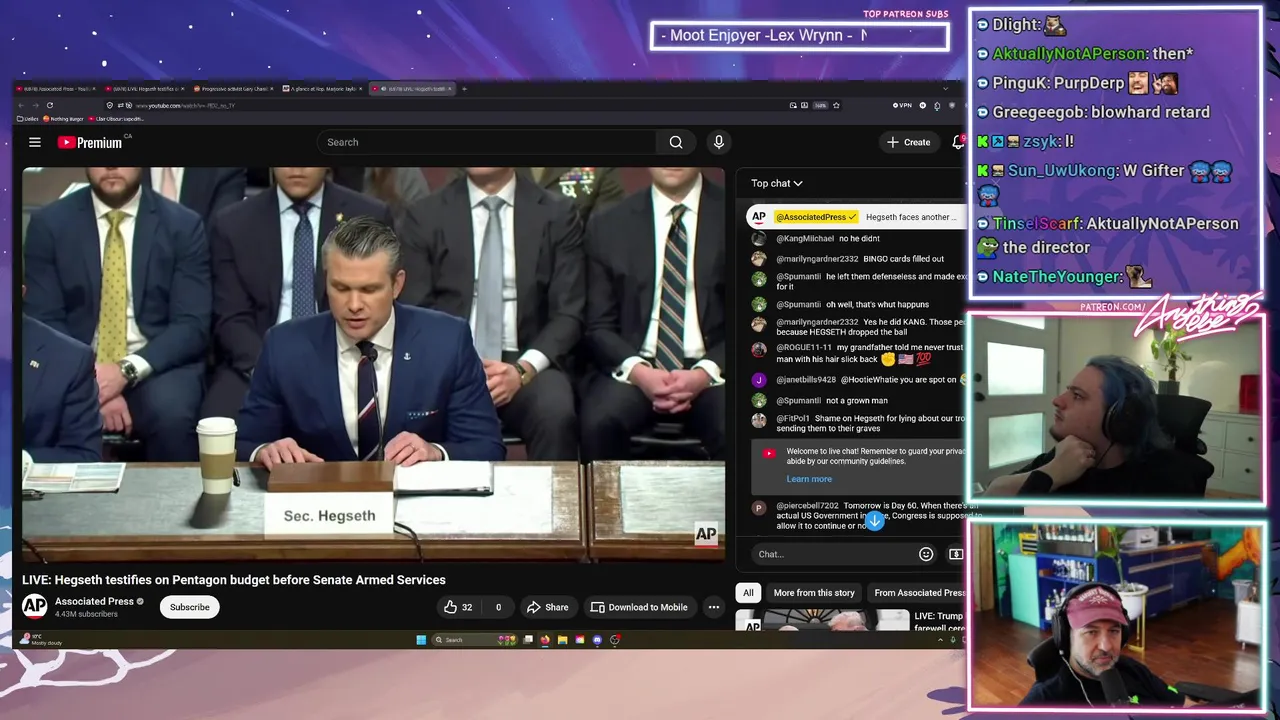Click the VPN indicator in browser toolbar
Image resolution: width=1280 pixels, height=720 pixels.
(903, 105)
